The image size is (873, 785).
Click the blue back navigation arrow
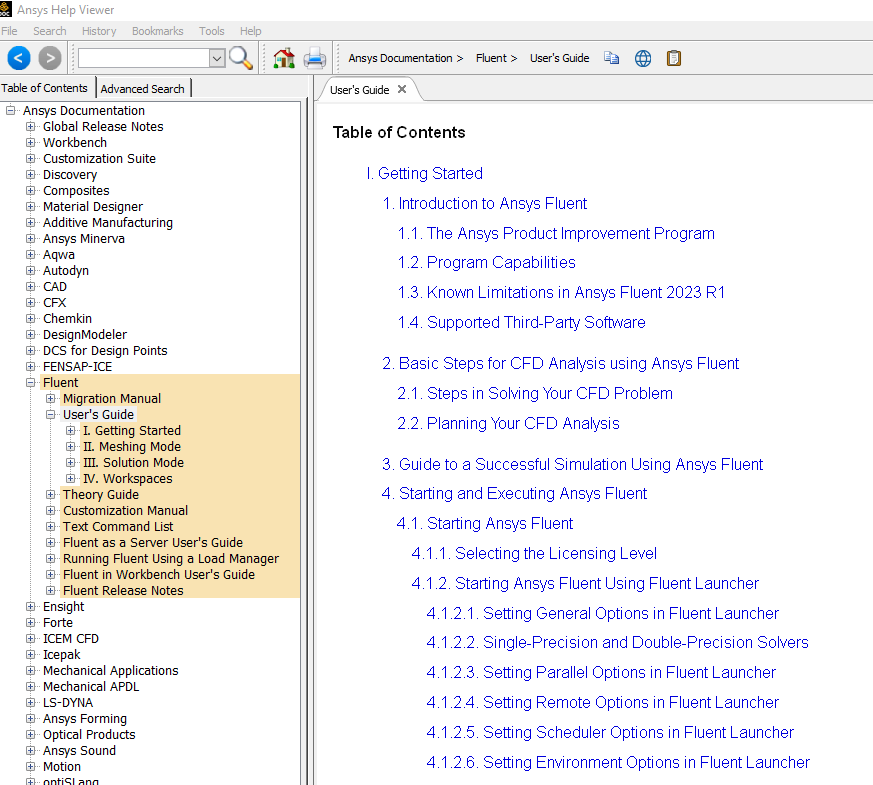pos(19,58)
